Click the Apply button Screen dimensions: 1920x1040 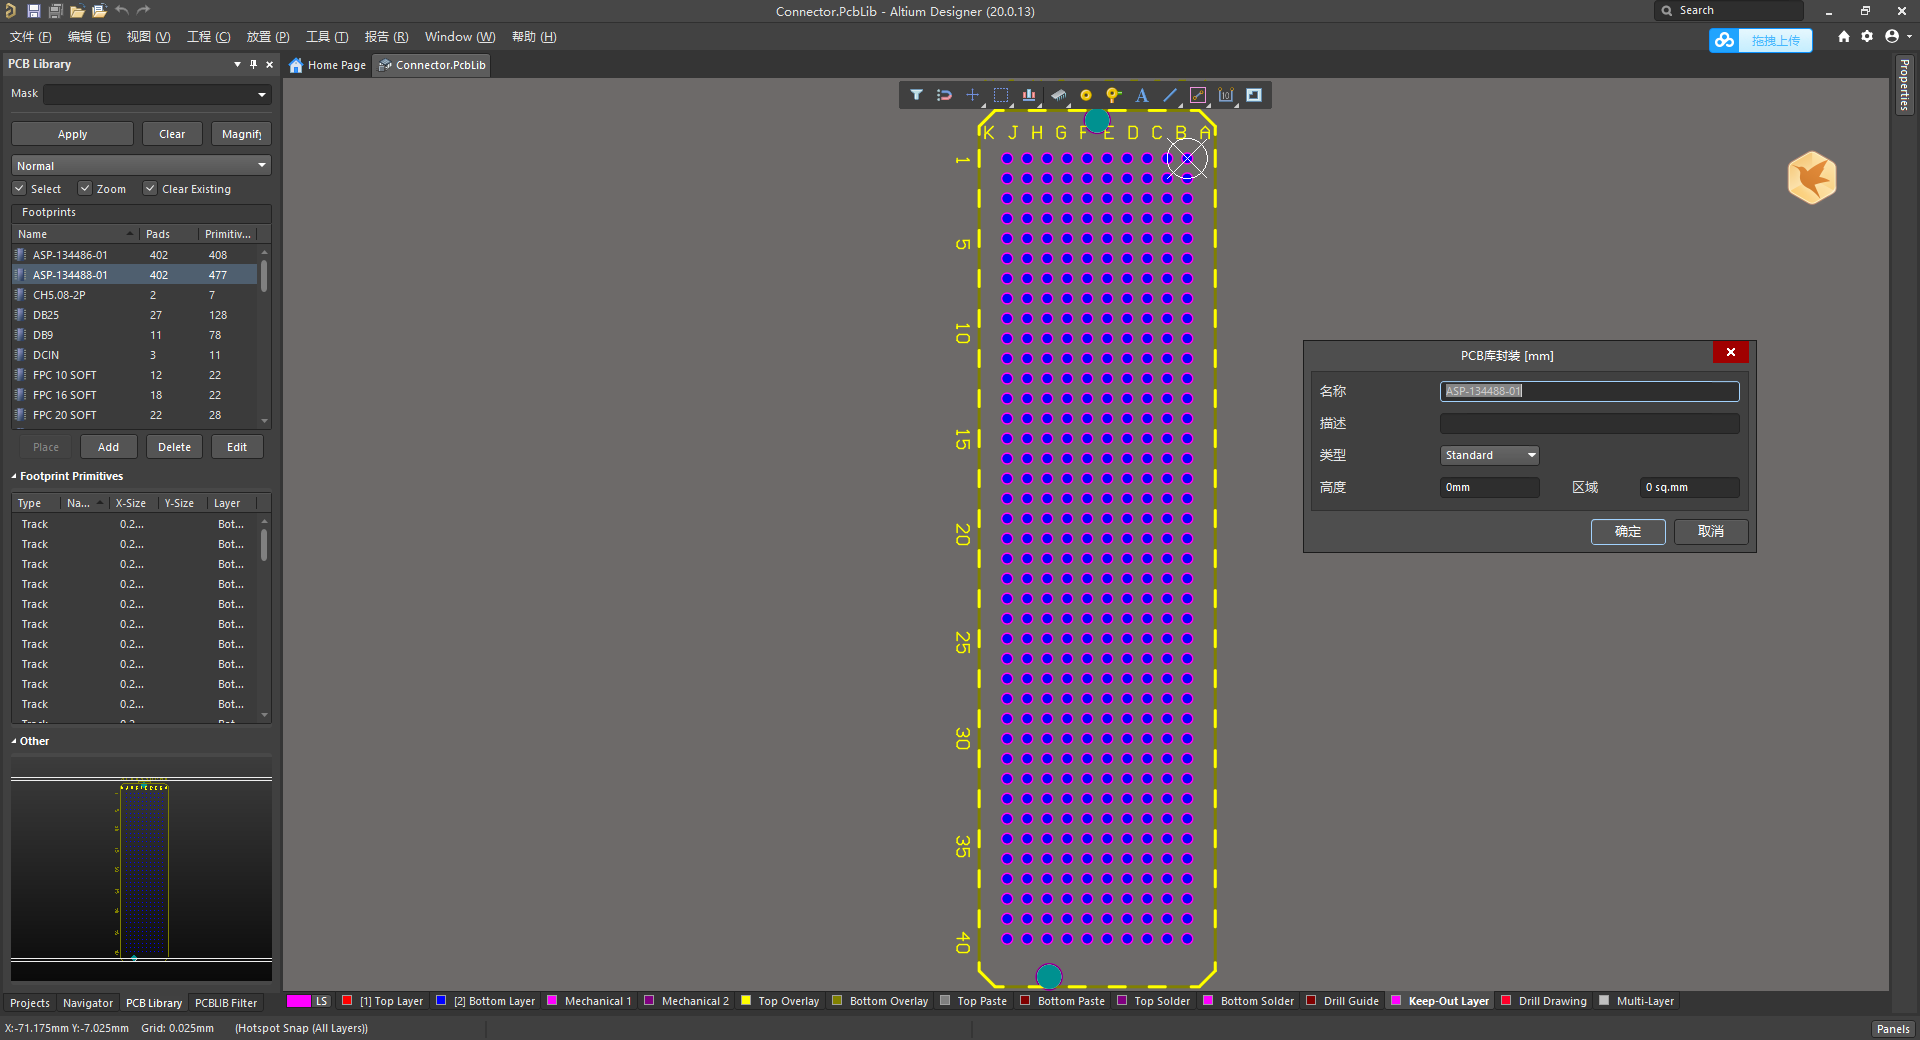72,134
